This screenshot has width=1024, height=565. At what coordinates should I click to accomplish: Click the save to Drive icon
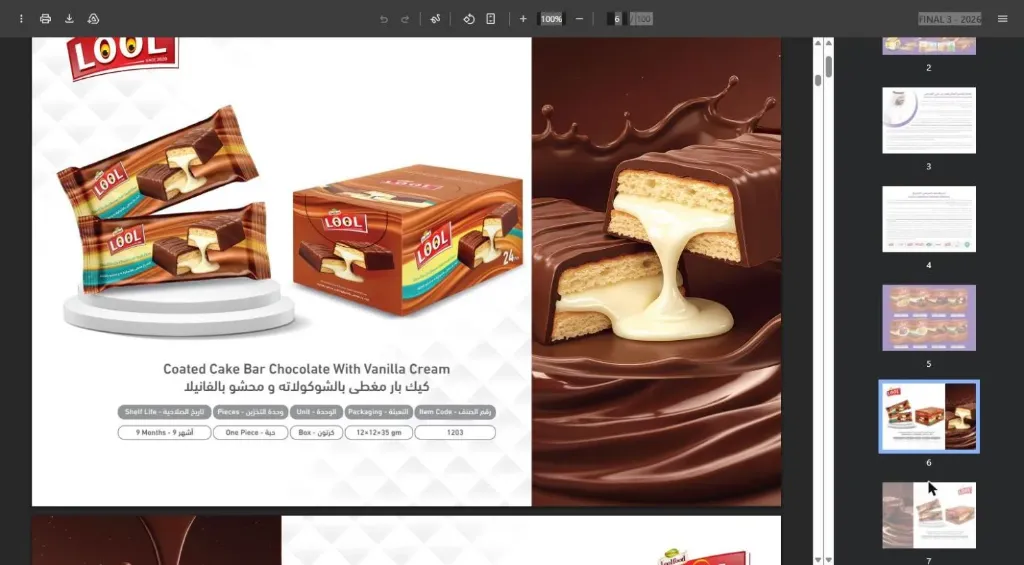pos(93,19)
